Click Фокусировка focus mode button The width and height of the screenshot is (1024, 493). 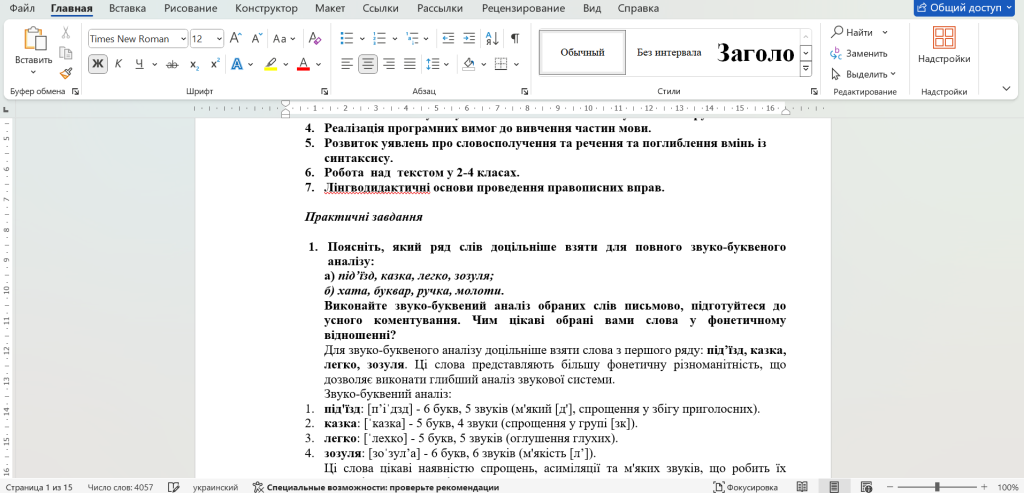[745, 487]
